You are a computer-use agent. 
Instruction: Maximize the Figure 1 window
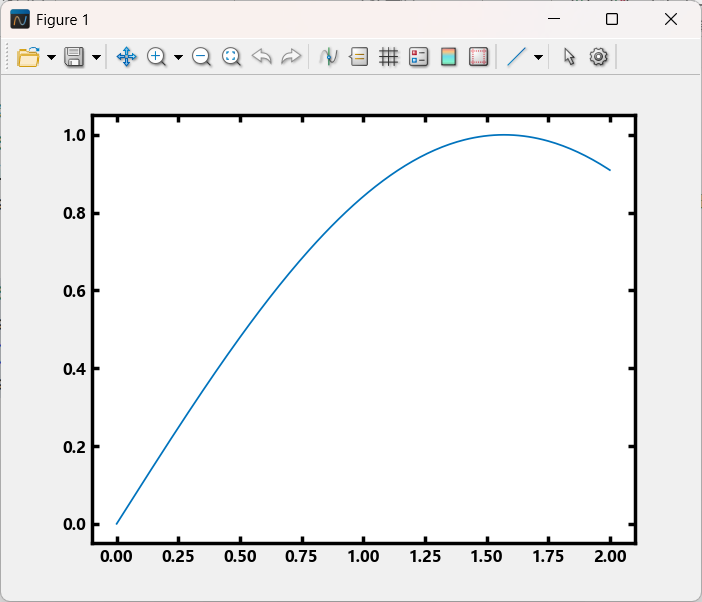(x=612, y=19)
